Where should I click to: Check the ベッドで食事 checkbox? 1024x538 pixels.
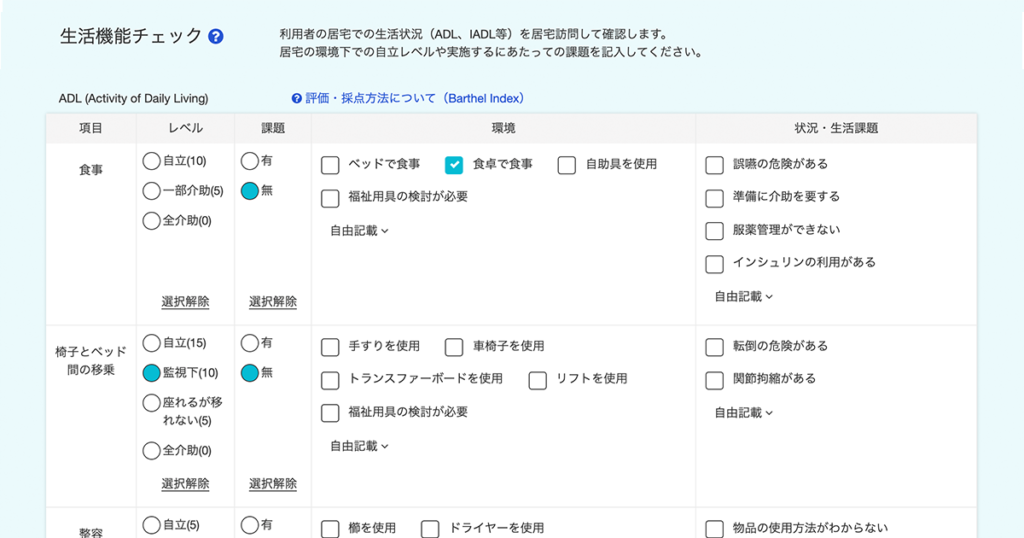330,165
